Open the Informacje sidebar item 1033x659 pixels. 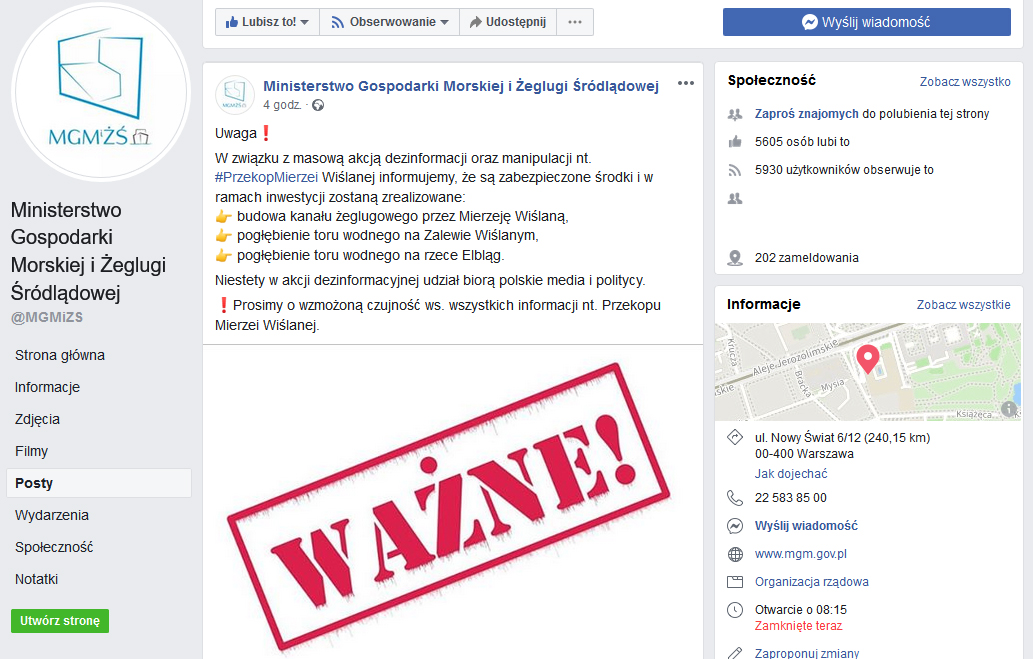(x=47, y=387)
